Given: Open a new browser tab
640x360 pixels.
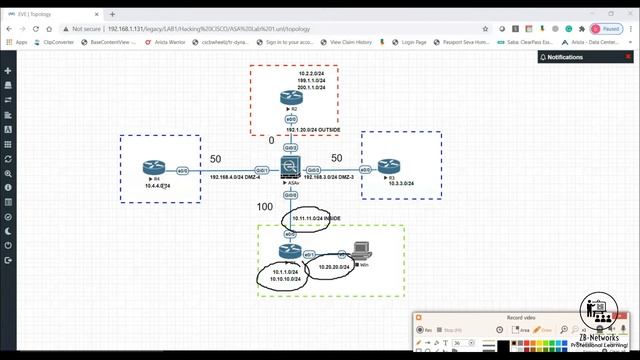Looking at the screenshot, I should [x=112, y=14].
